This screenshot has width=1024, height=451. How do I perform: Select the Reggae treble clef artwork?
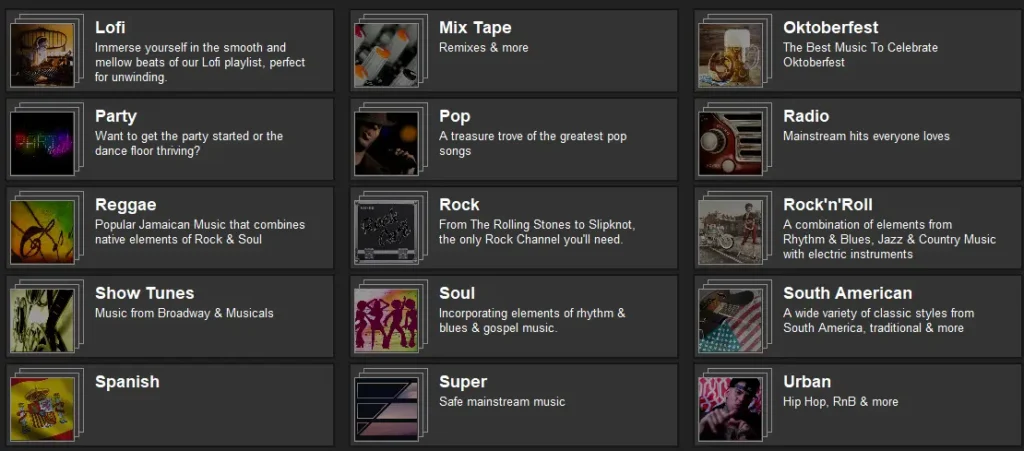[x=42, y=232]
